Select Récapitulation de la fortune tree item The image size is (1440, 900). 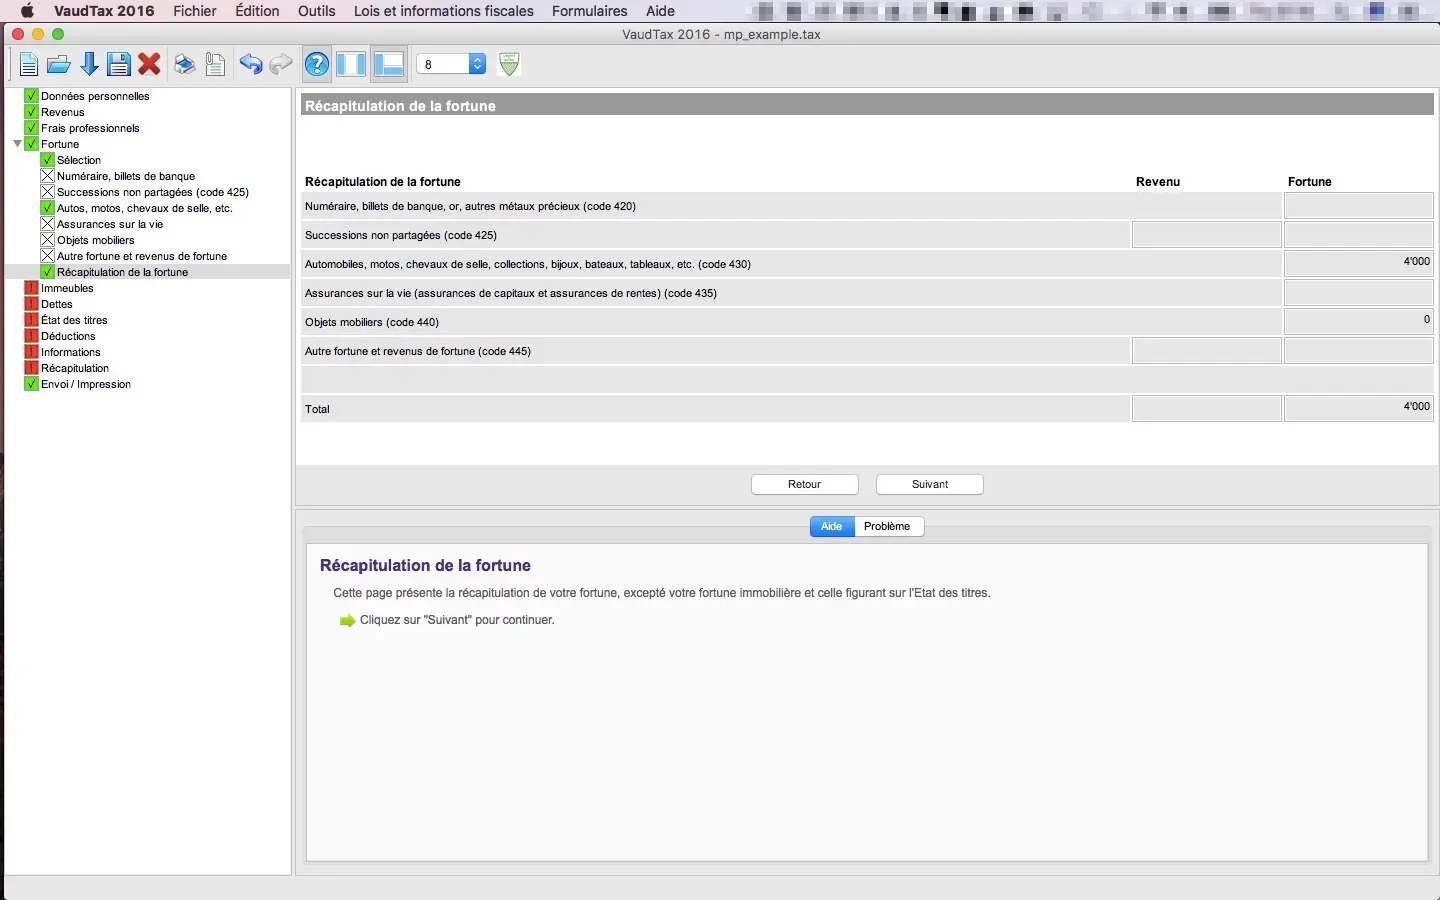(x=122, y=272)
